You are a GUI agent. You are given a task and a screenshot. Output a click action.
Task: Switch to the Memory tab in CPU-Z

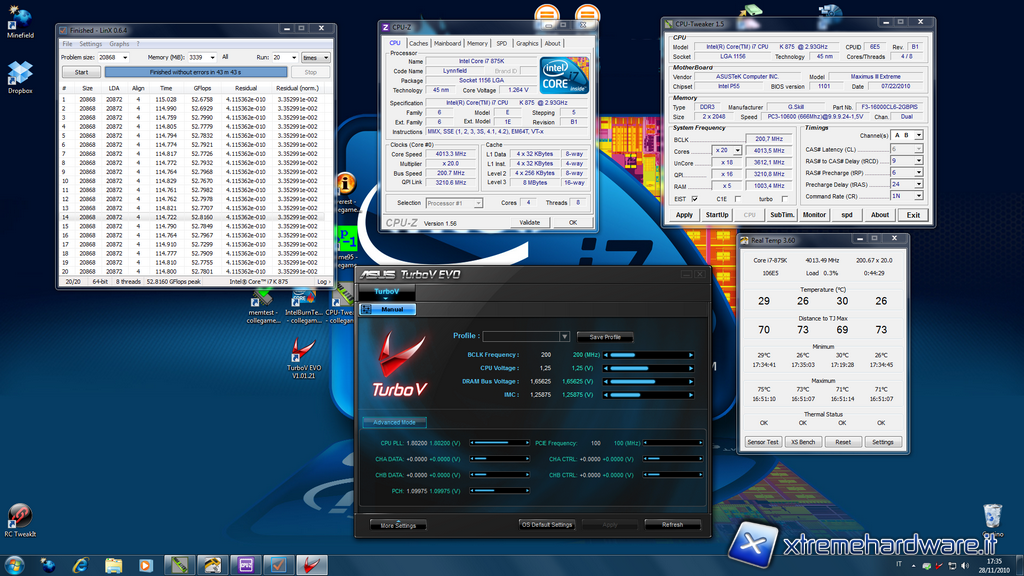477,43
